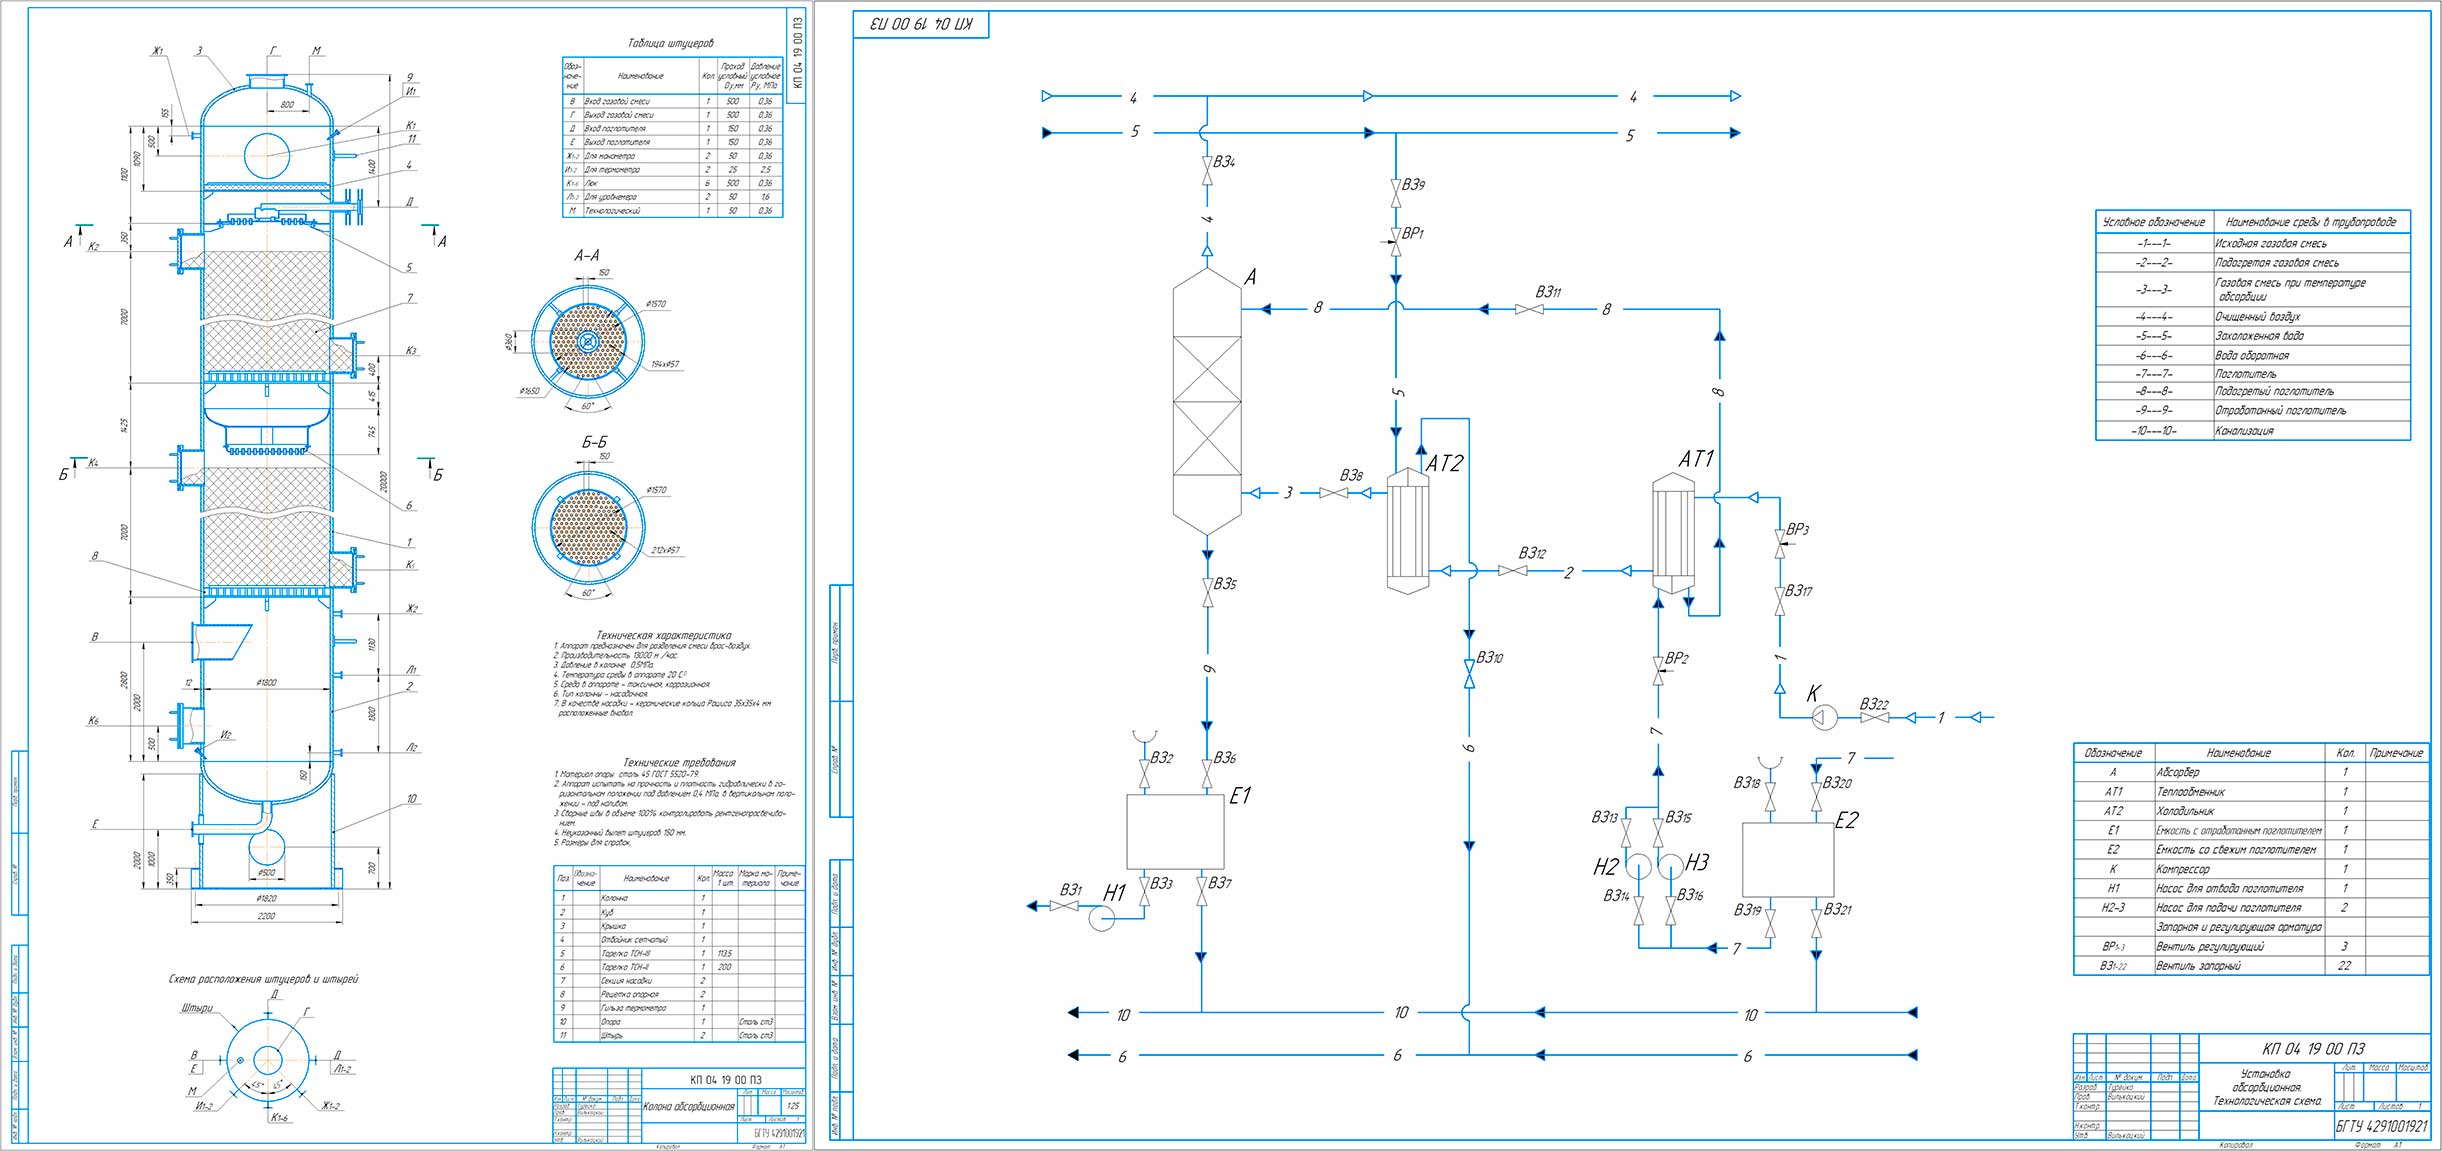Click the pump Н1 circle symbol
The width and height of the screenshot is (2442, 1151).
(x=1101, y=918)
